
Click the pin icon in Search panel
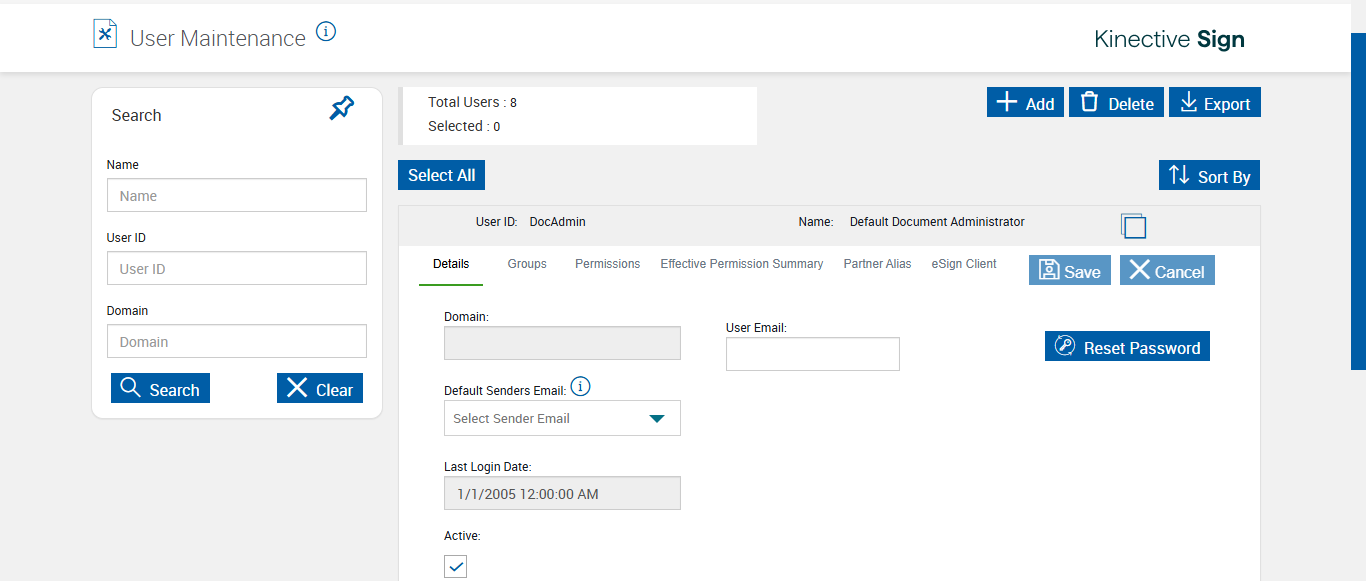[342, 108]
